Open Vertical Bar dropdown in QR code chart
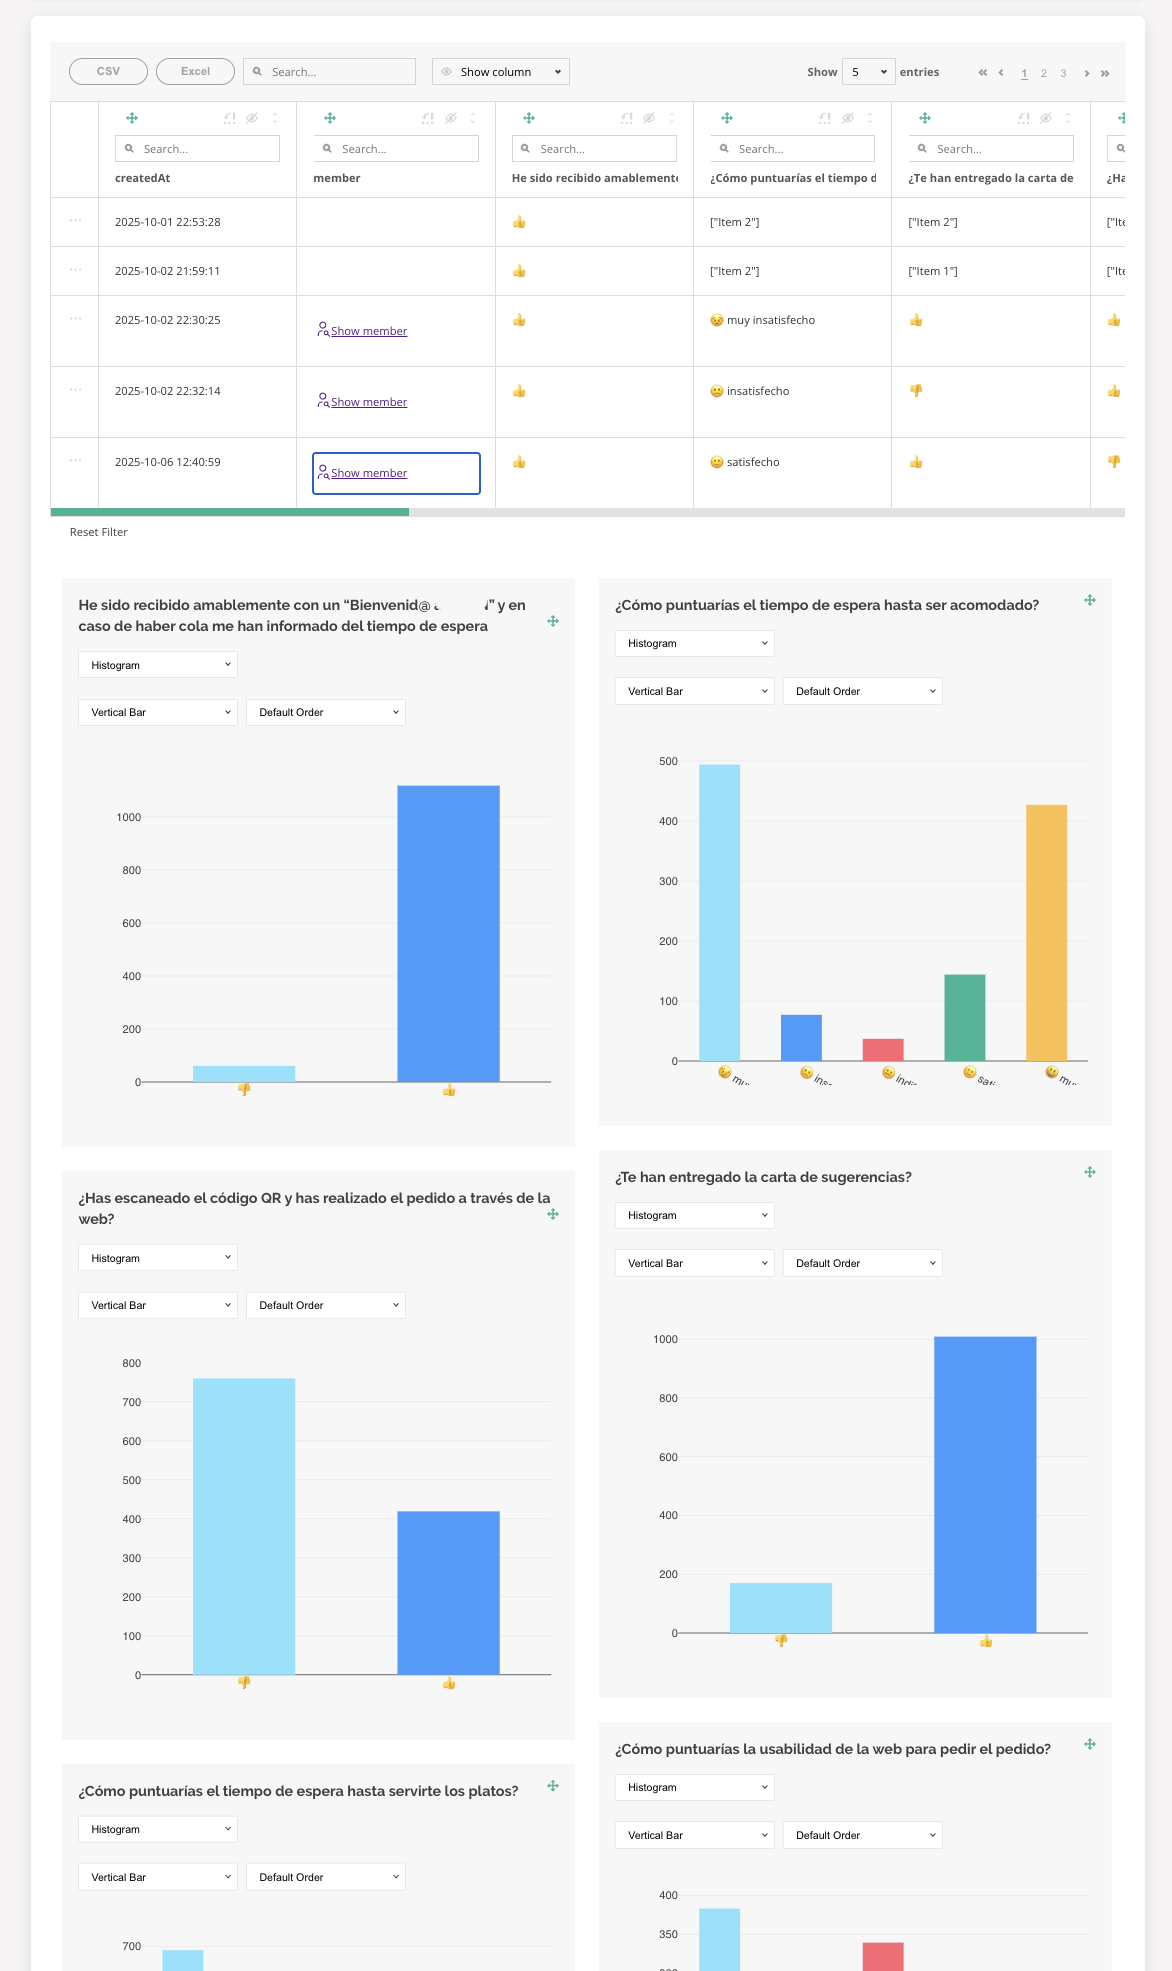1172x1971 pixels. pyautogui.click(x=158, y=1305)
